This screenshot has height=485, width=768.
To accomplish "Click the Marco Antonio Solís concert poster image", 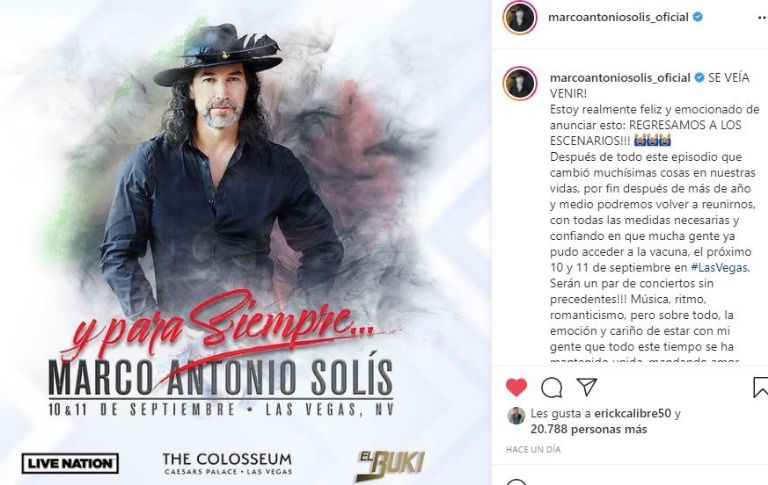I will pos(245,242).
